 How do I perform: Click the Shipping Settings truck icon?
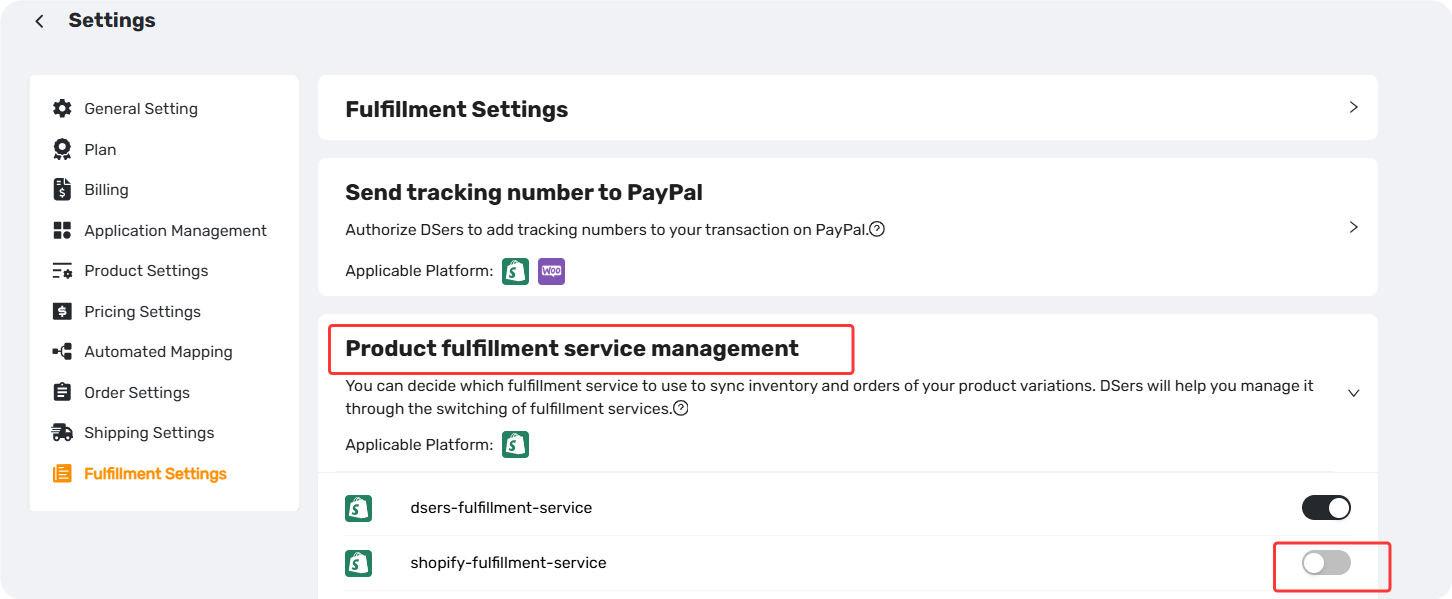(x=62, y=432)
